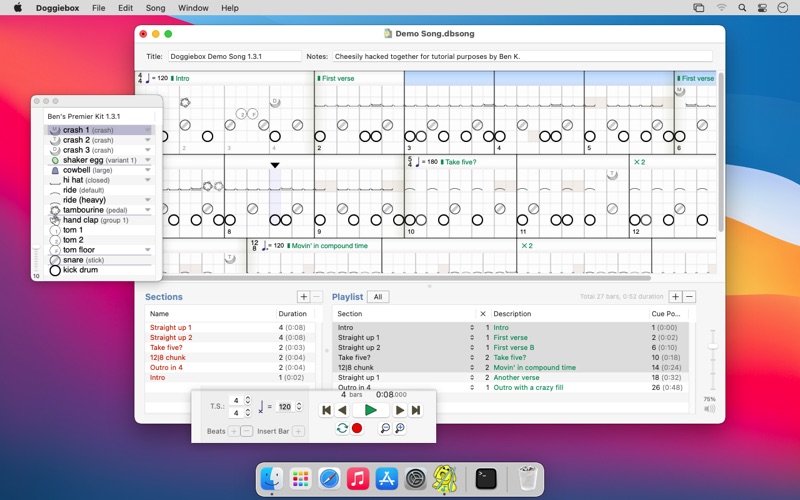Jump to song start button
800x500 pixels.
(x=327, y=410)
